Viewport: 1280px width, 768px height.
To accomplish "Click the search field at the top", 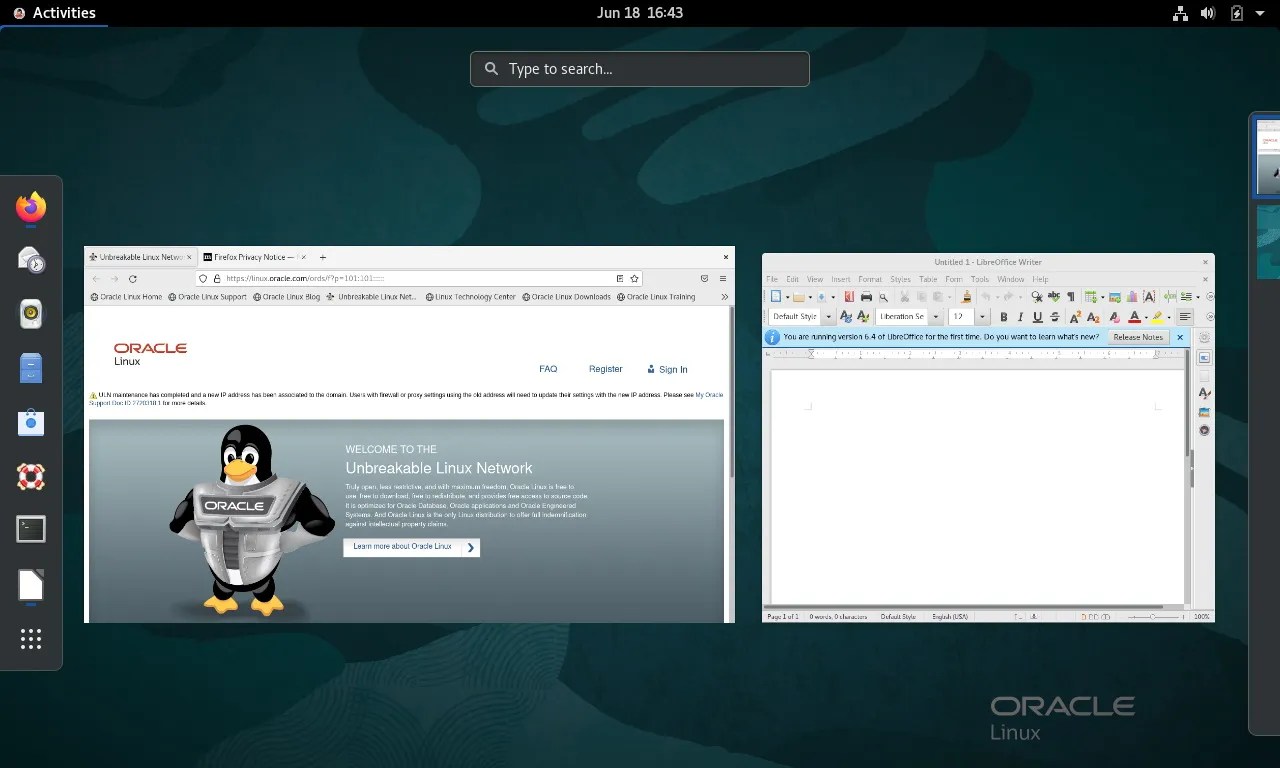I will coord(639,68).
